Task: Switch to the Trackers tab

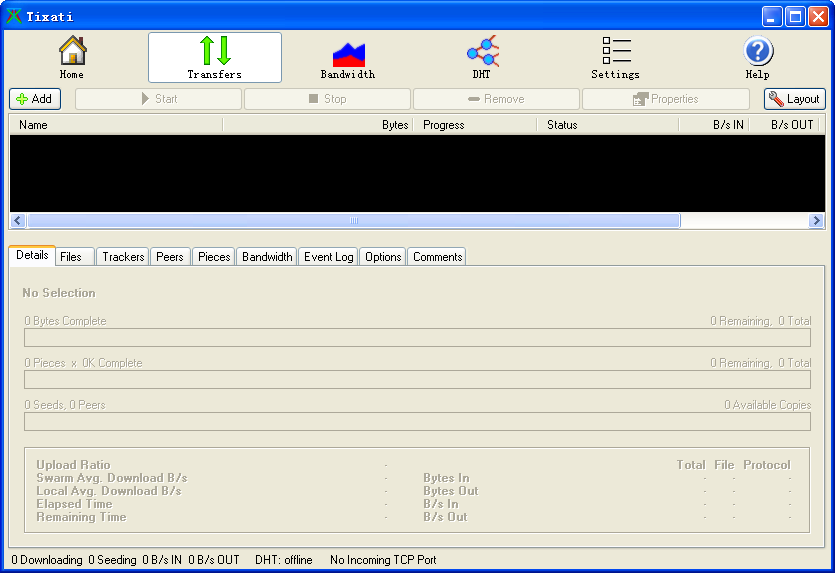Action: (x=123, y=257)
